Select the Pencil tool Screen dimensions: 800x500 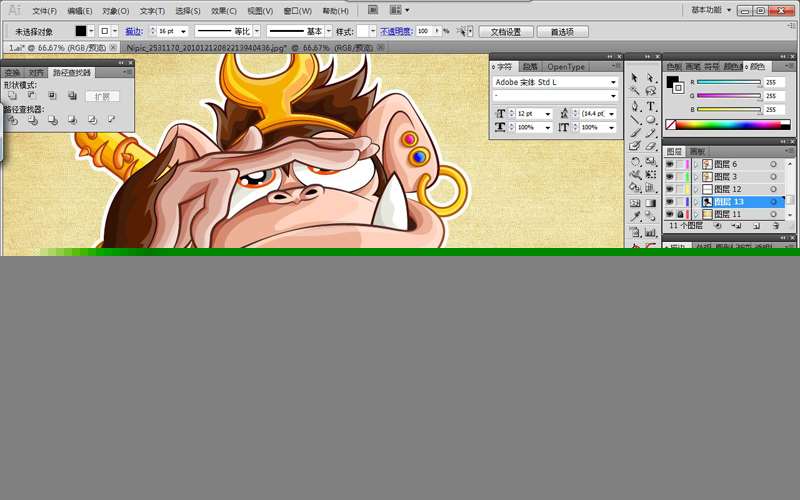[x=651, y=133]
